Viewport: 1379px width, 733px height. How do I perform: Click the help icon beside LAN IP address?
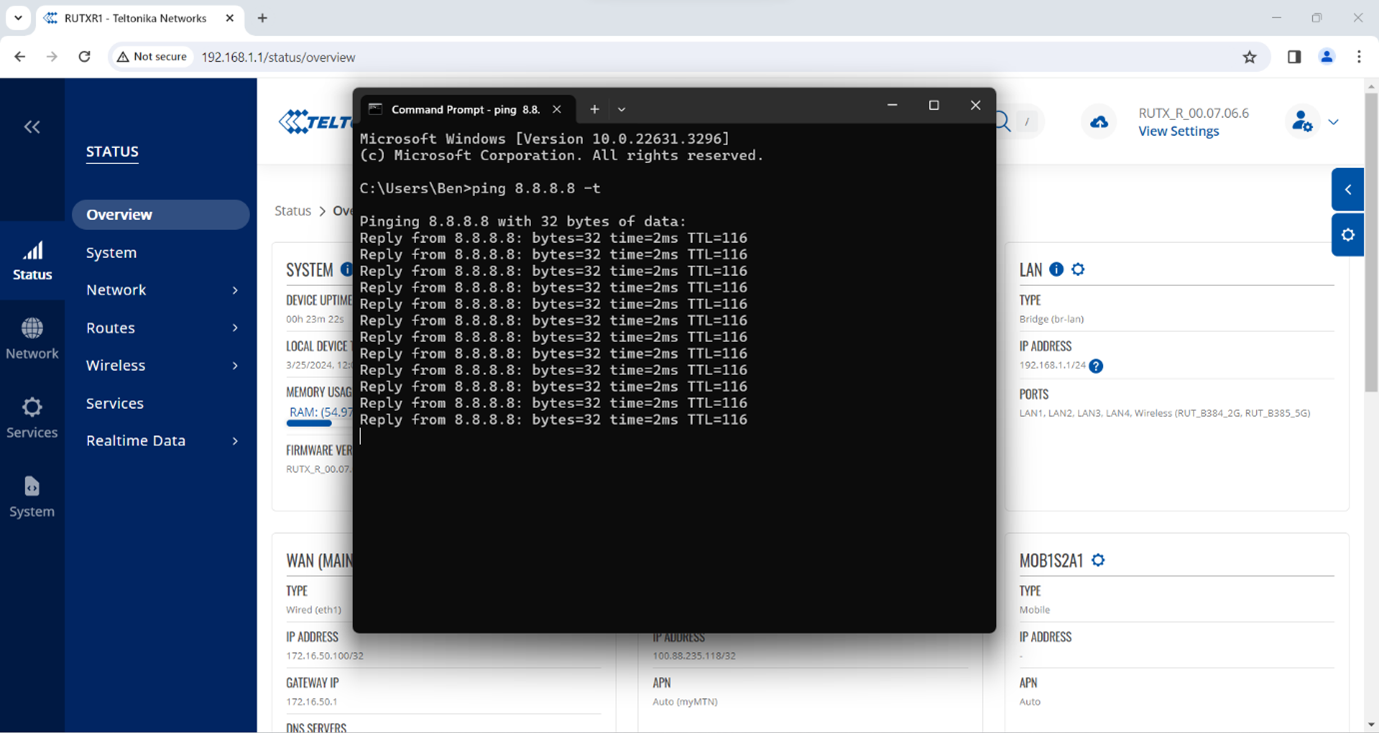click(1096, 366)
